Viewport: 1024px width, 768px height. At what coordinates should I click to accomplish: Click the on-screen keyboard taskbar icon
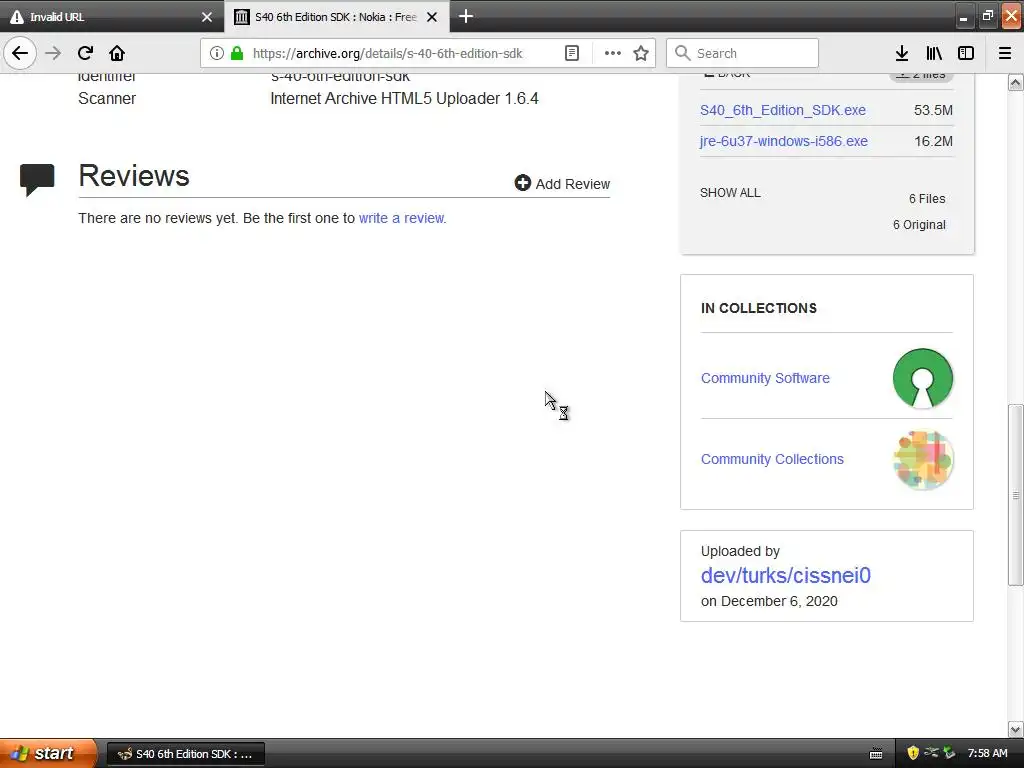click(876, 754)
